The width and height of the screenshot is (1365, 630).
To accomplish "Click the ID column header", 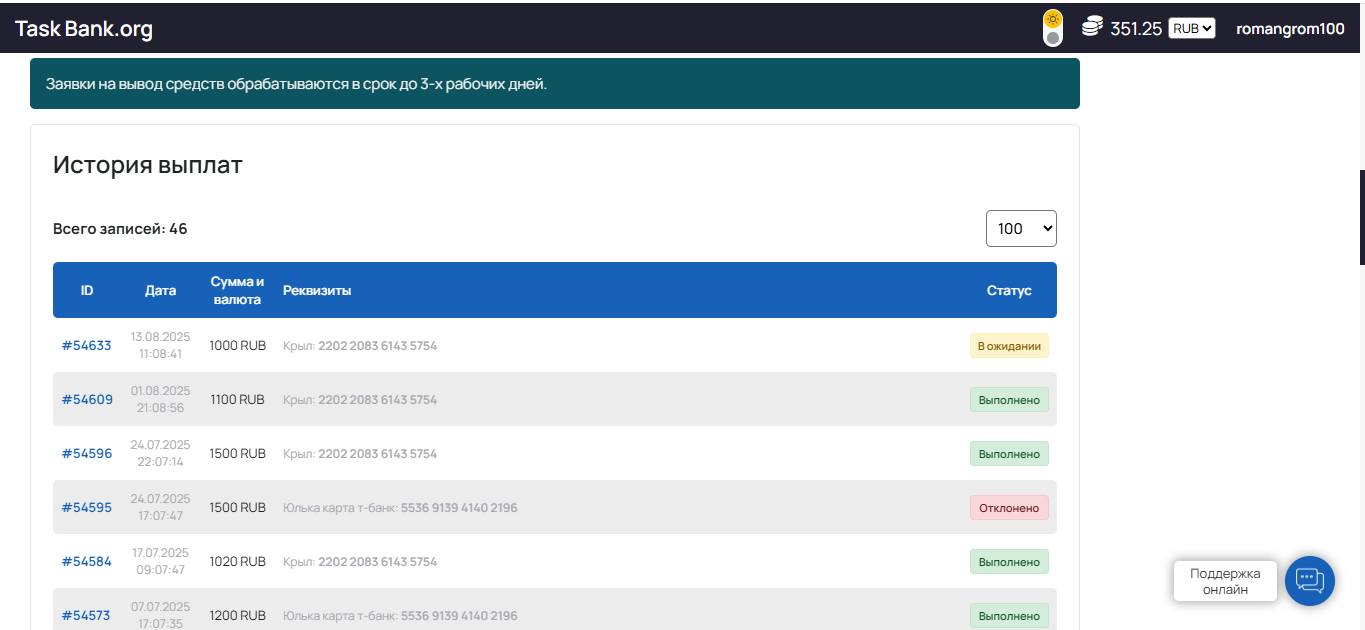I will click(x=87, y=290).
